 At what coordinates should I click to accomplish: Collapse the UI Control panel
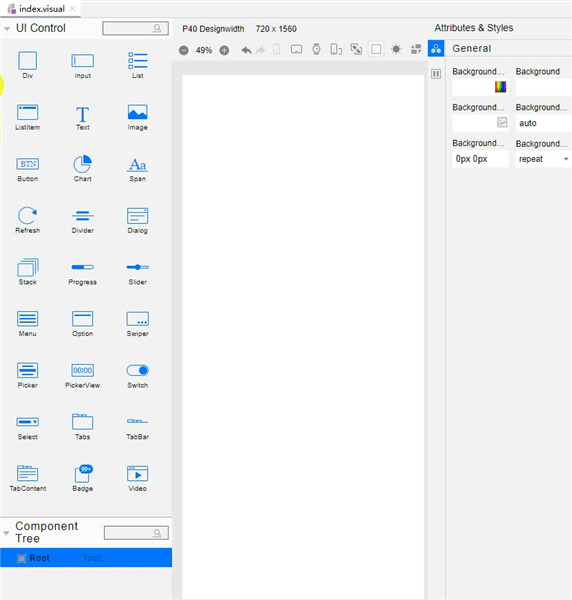point(7,29)
